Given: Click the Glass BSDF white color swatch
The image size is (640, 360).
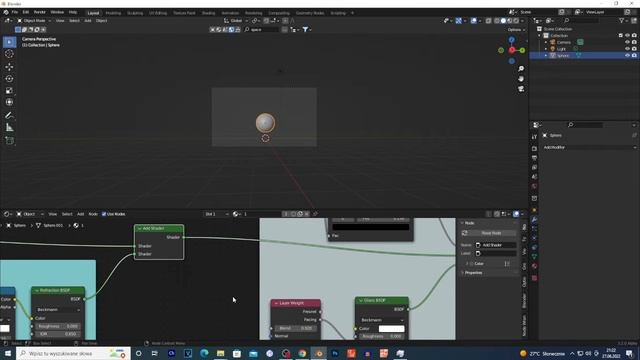Looking at the screenshot, I should tap(391, 329).
